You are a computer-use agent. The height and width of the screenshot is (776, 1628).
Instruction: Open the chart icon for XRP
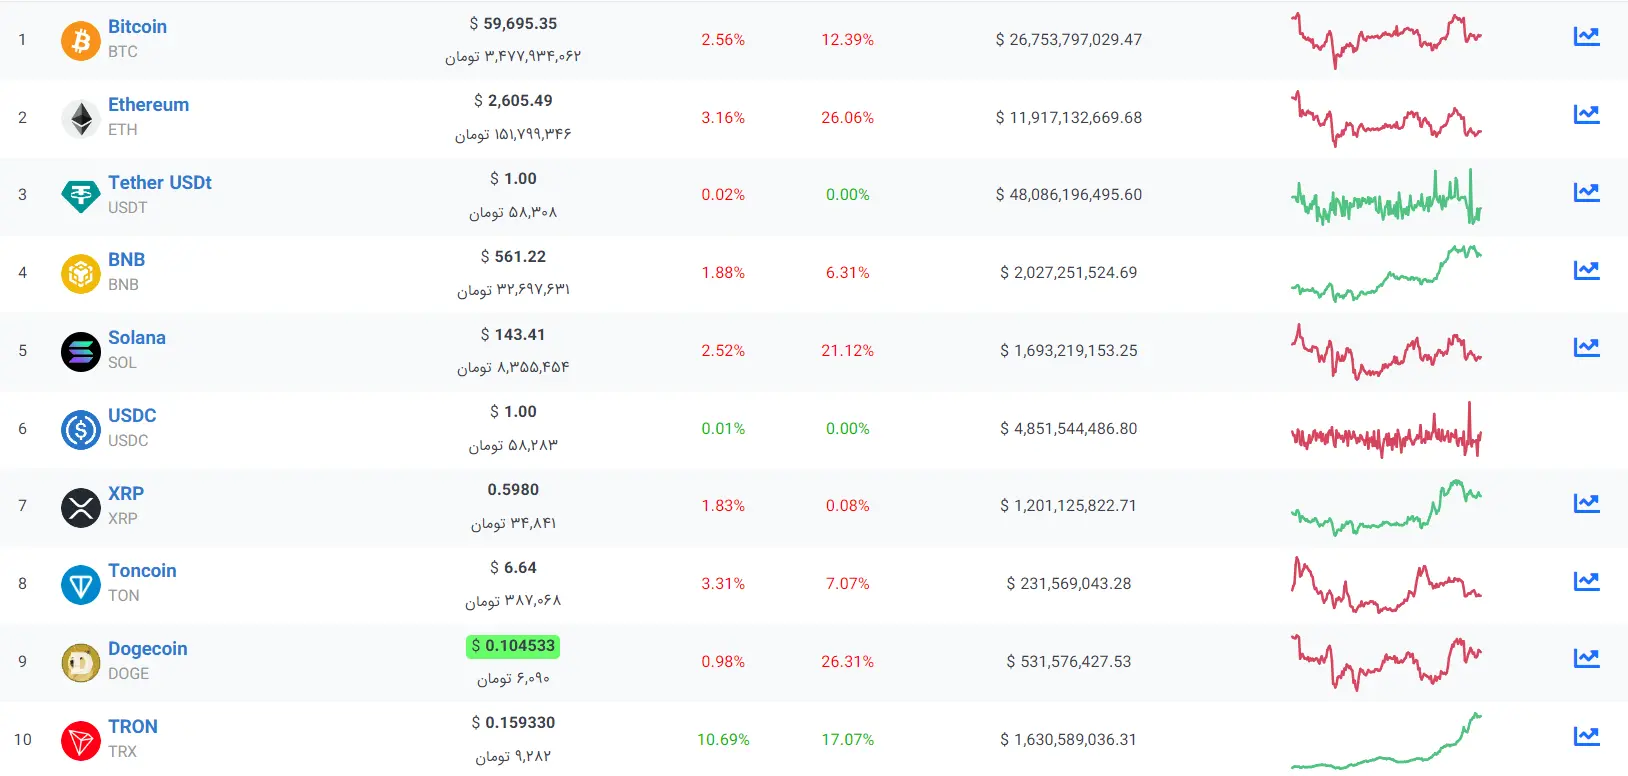(x=1587, y=503)
